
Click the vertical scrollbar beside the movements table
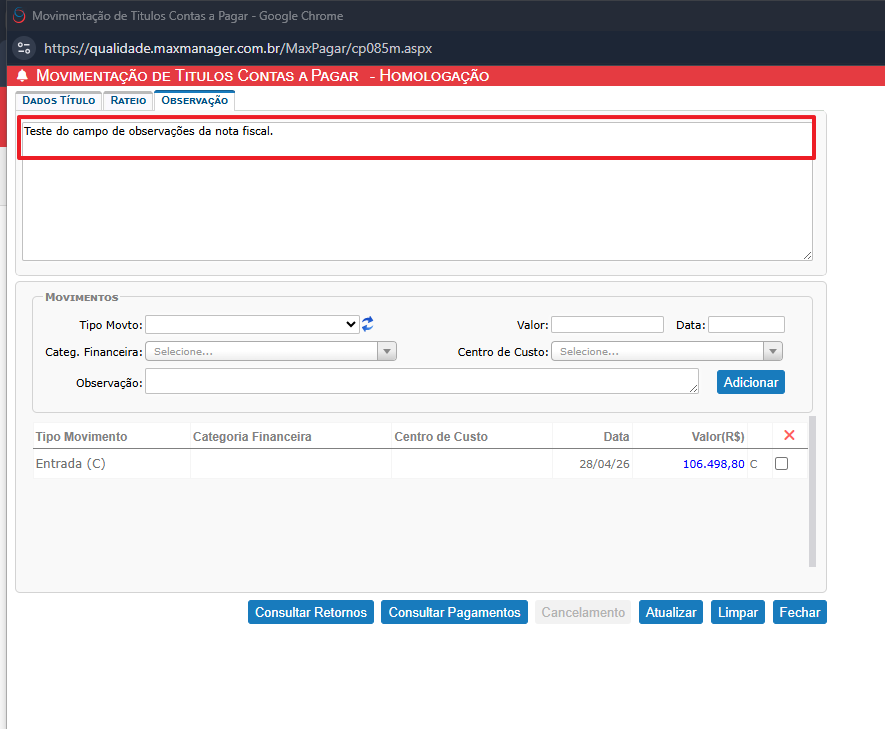[812, 490]
